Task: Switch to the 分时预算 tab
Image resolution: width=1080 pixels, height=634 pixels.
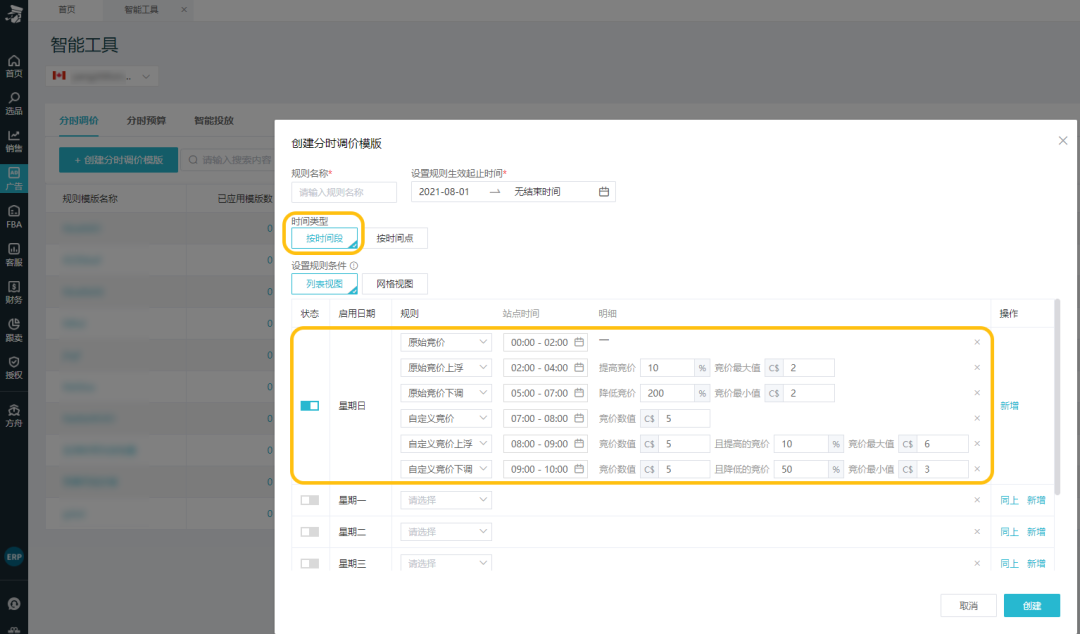Action: pos(146,121)
